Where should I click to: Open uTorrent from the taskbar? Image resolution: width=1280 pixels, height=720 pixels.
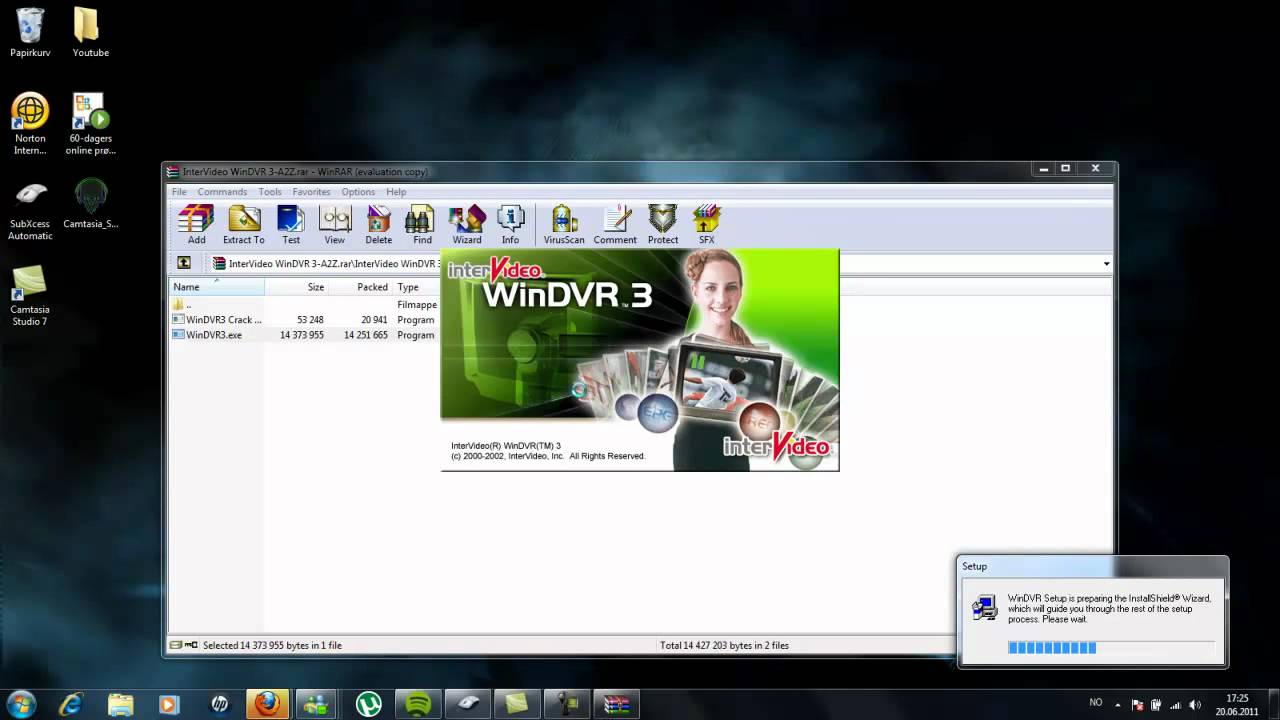(368, 705)
